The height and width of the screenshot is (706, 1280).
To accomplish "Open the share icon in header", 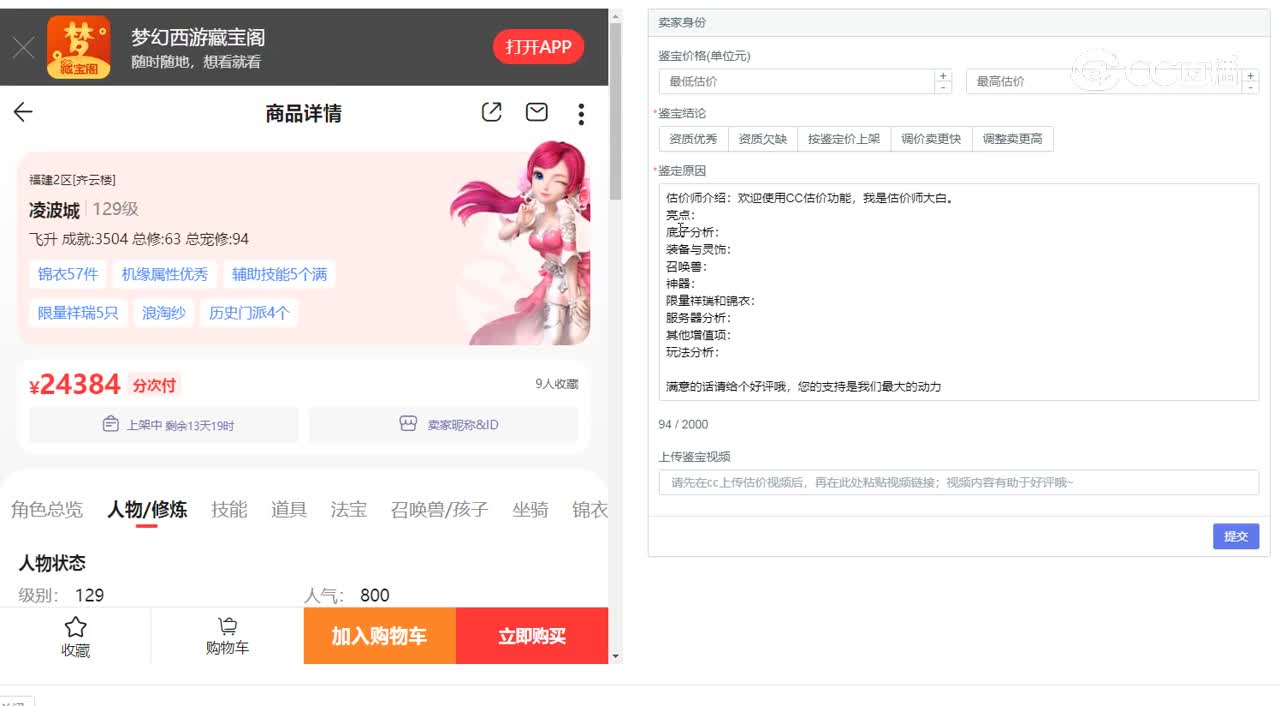I will pos(491,112).
